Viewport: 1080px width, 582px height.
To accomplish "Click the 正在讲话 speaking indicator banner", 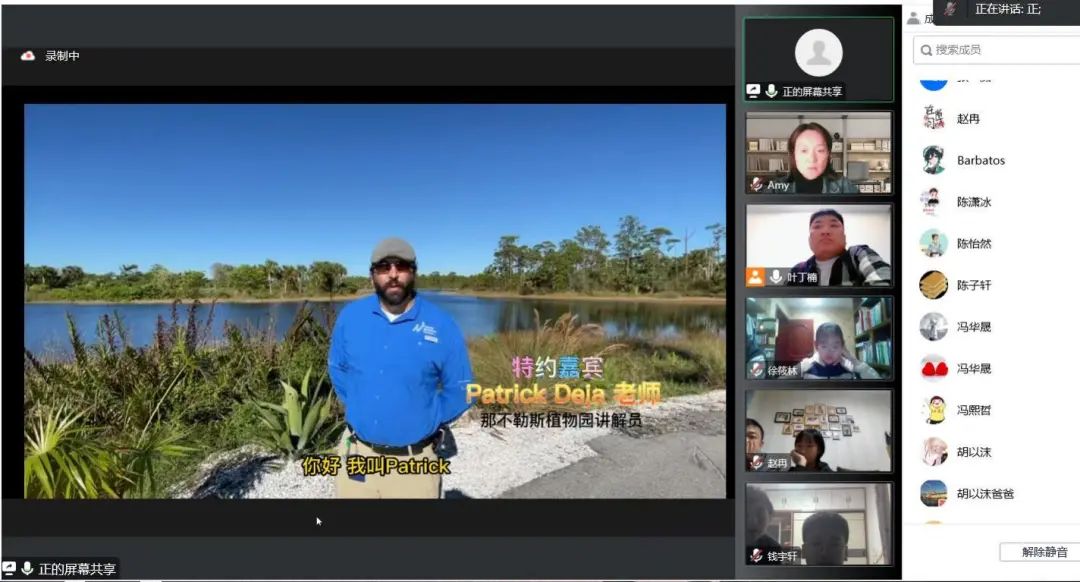I will click(x=1006, y=10).
